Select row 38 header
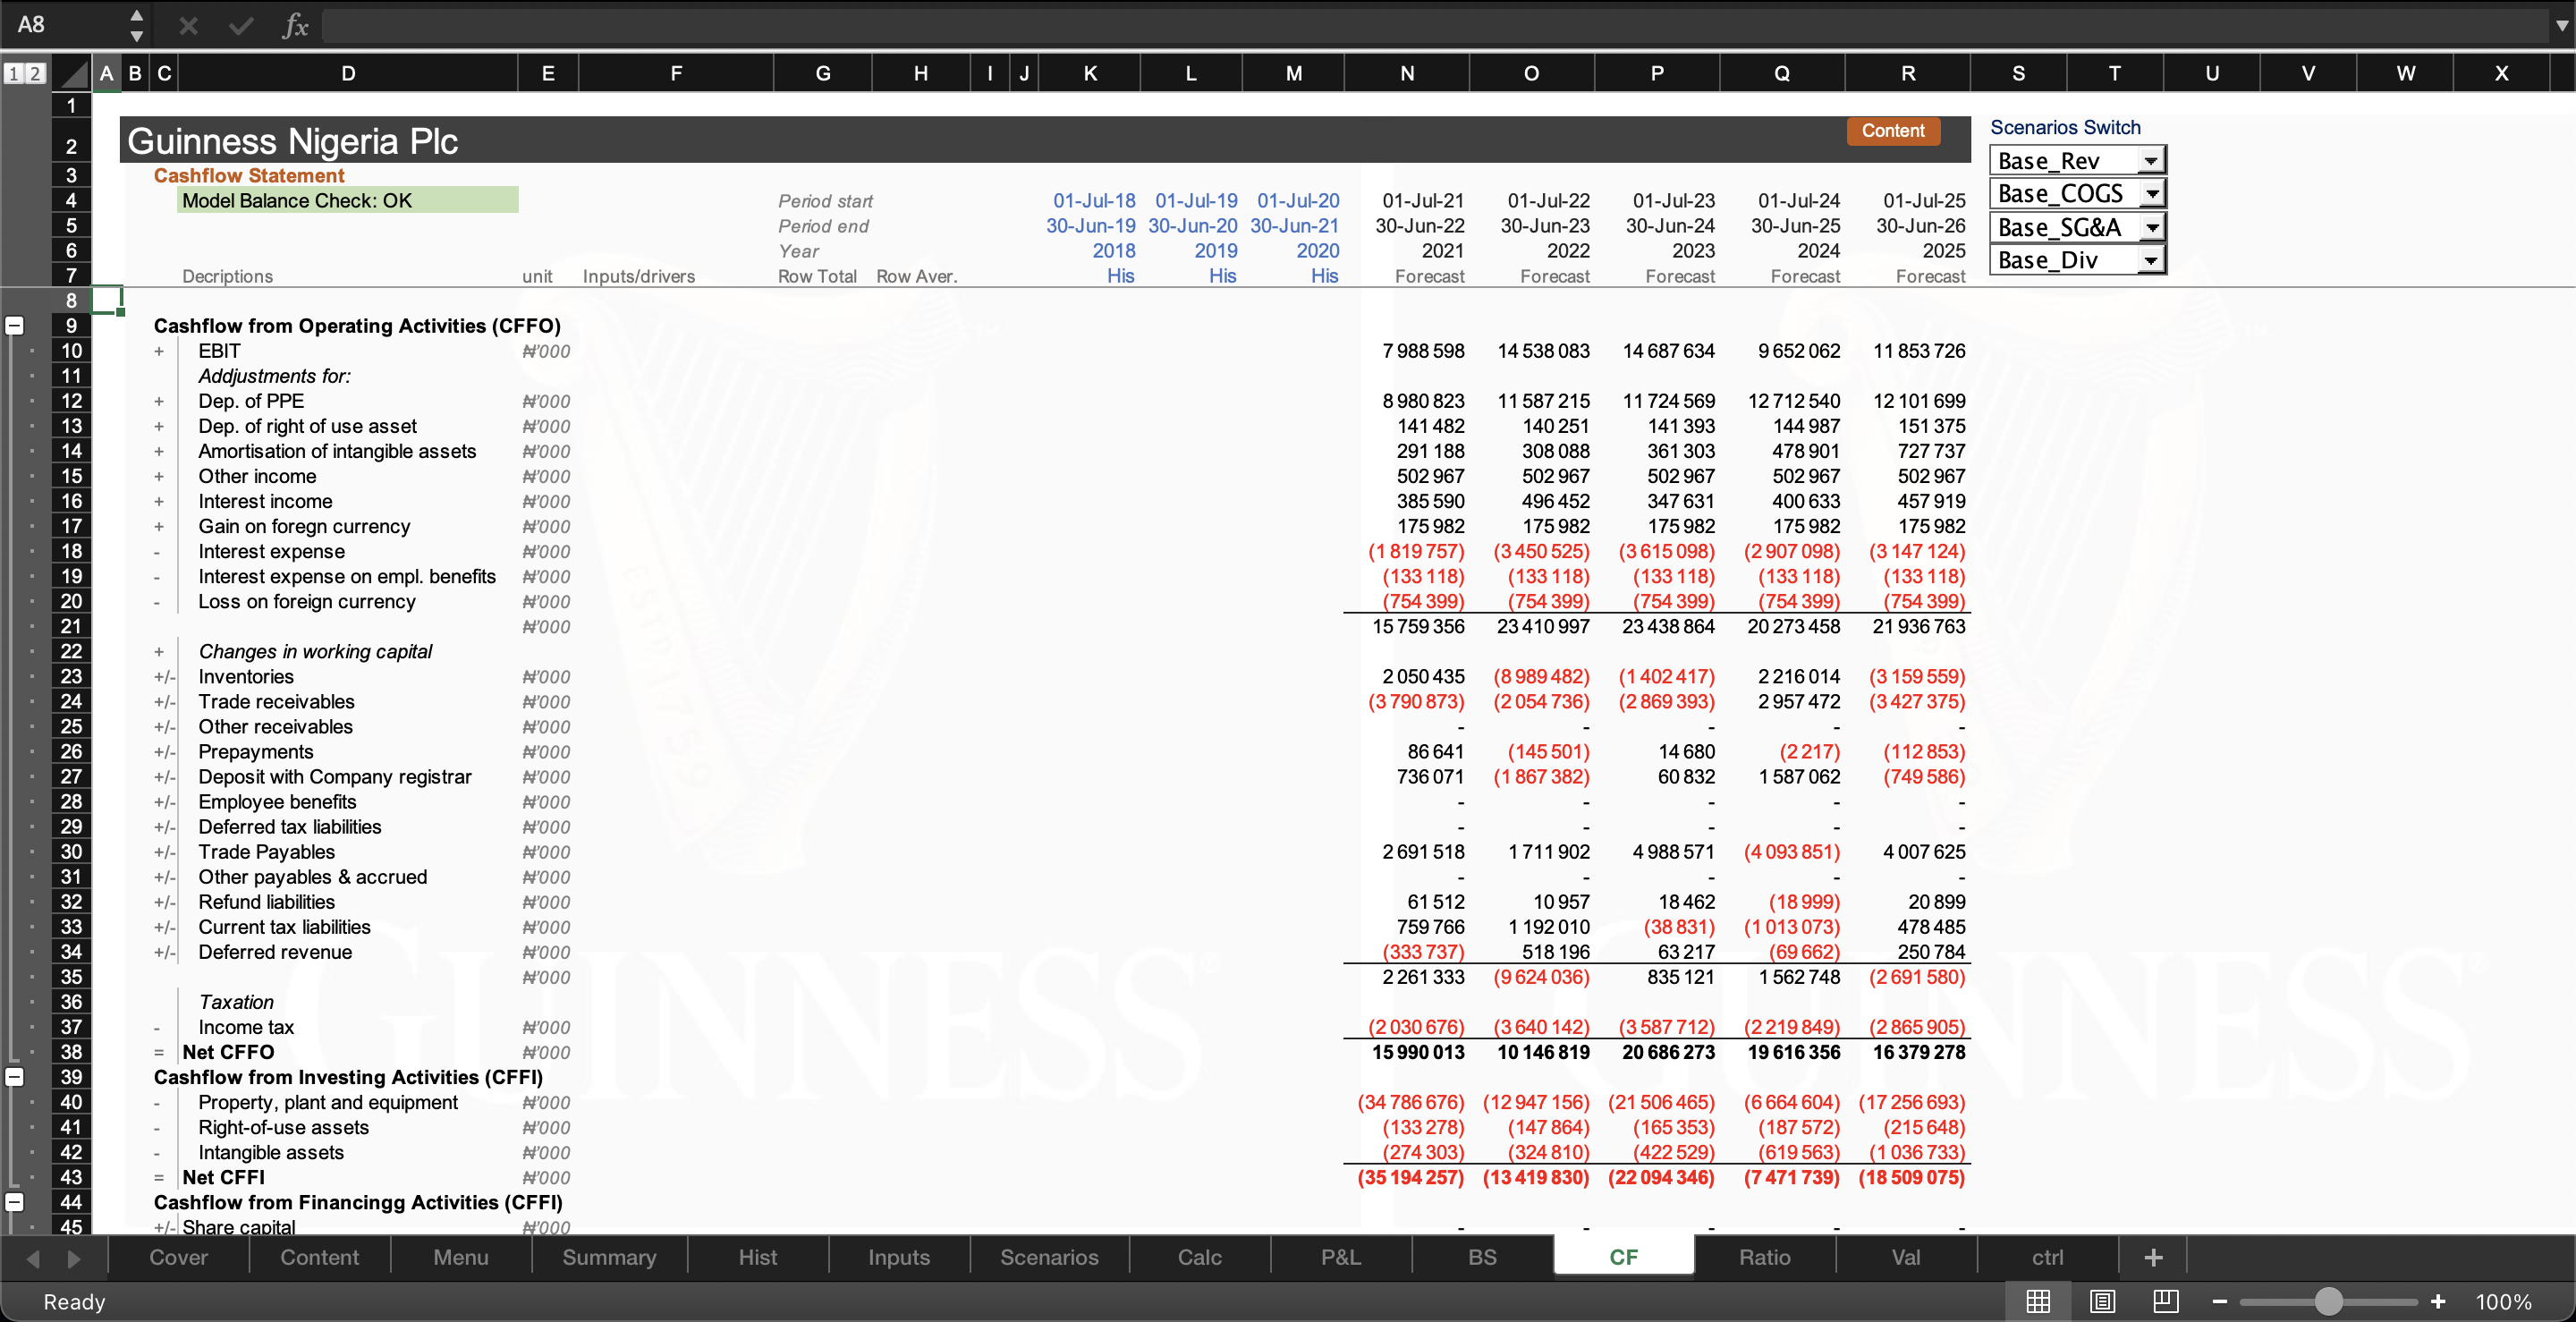Viewport: 2576px width, 1322px height. (x=71, y=1052)
